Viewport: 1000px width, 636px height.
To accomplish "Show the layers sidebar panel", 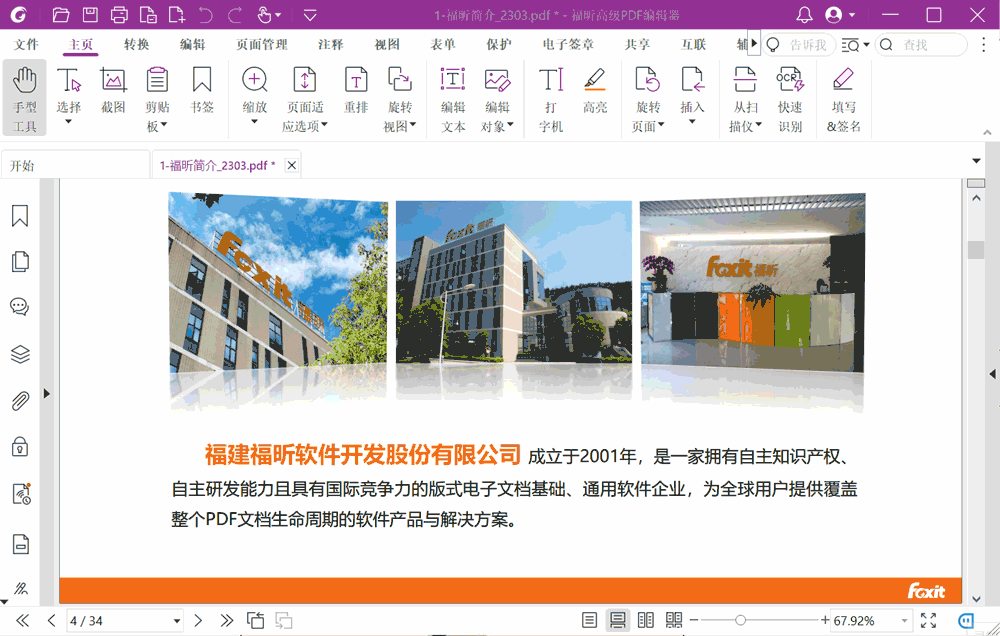I will (20, 354).
